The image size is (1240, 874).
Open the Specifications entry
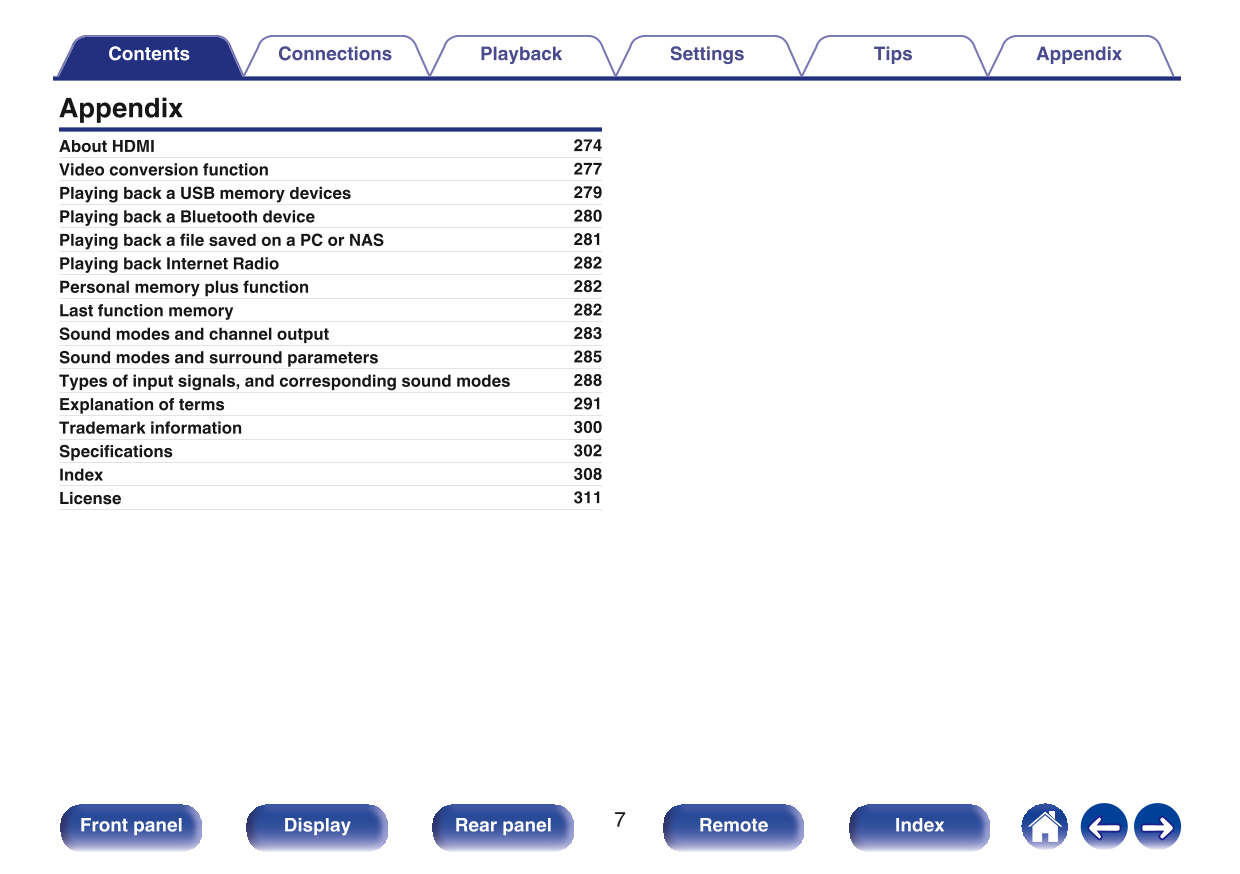point(116,452)
